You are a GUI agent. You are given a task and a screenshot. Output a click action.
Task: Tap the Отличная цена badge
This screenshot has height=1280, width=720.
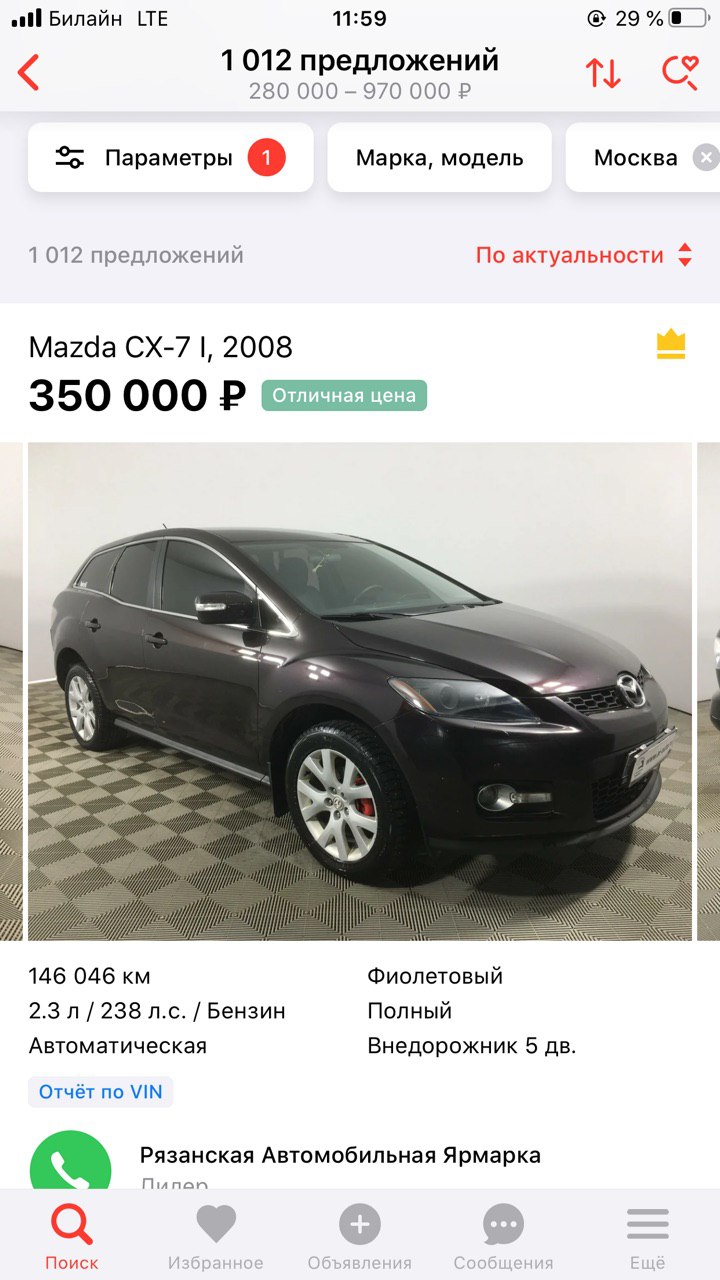[x=344, y=395]
